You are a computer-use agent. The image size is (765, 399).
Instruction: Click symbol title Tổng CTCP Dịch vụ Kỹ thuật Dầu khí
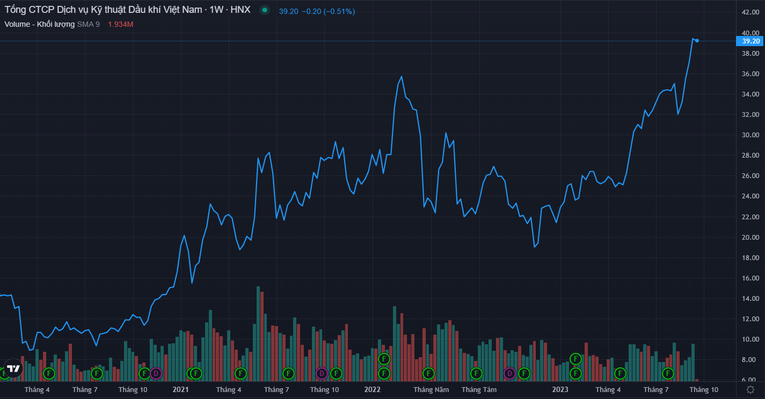pos(103,10)
